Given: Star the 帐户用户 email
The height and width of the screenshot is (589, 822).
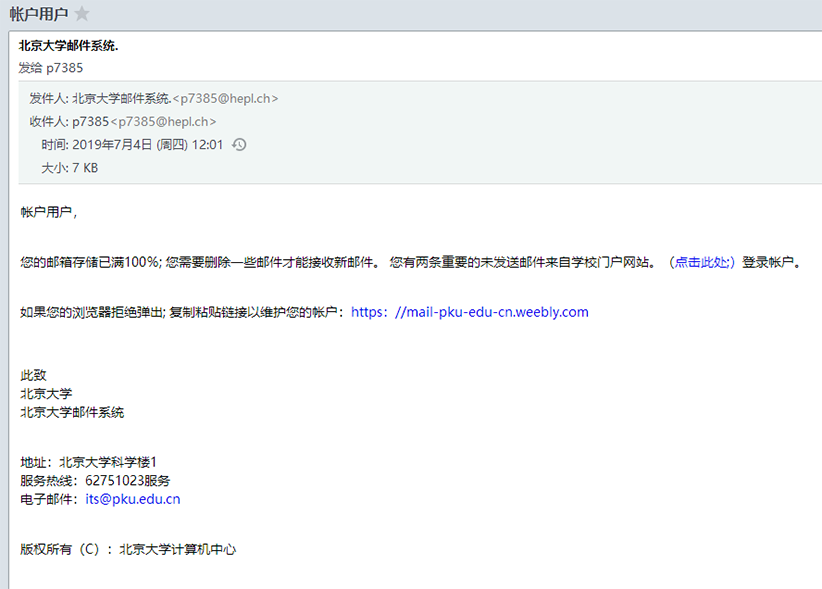Looking at the screenshot, I should coord(82,14).
